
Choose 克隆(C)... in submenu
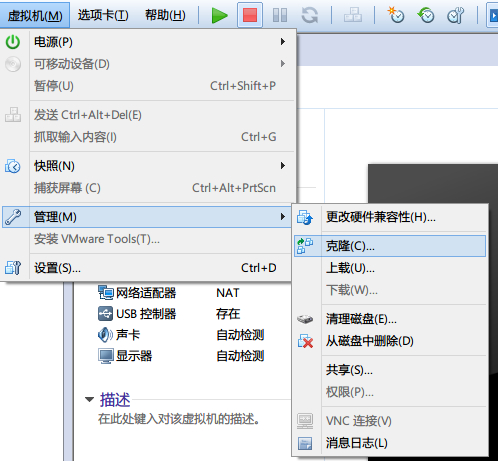pos(390,246)
